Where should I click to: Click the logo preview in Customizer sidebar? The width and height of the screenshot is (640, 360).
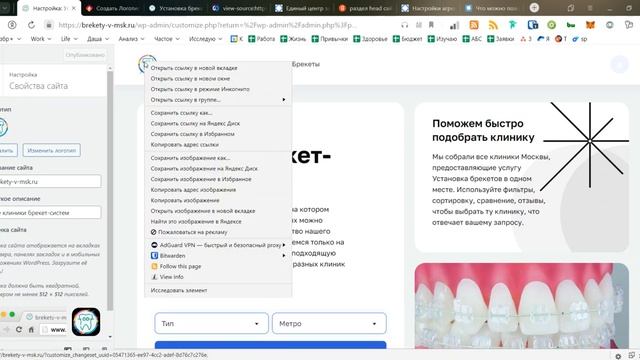3,127
